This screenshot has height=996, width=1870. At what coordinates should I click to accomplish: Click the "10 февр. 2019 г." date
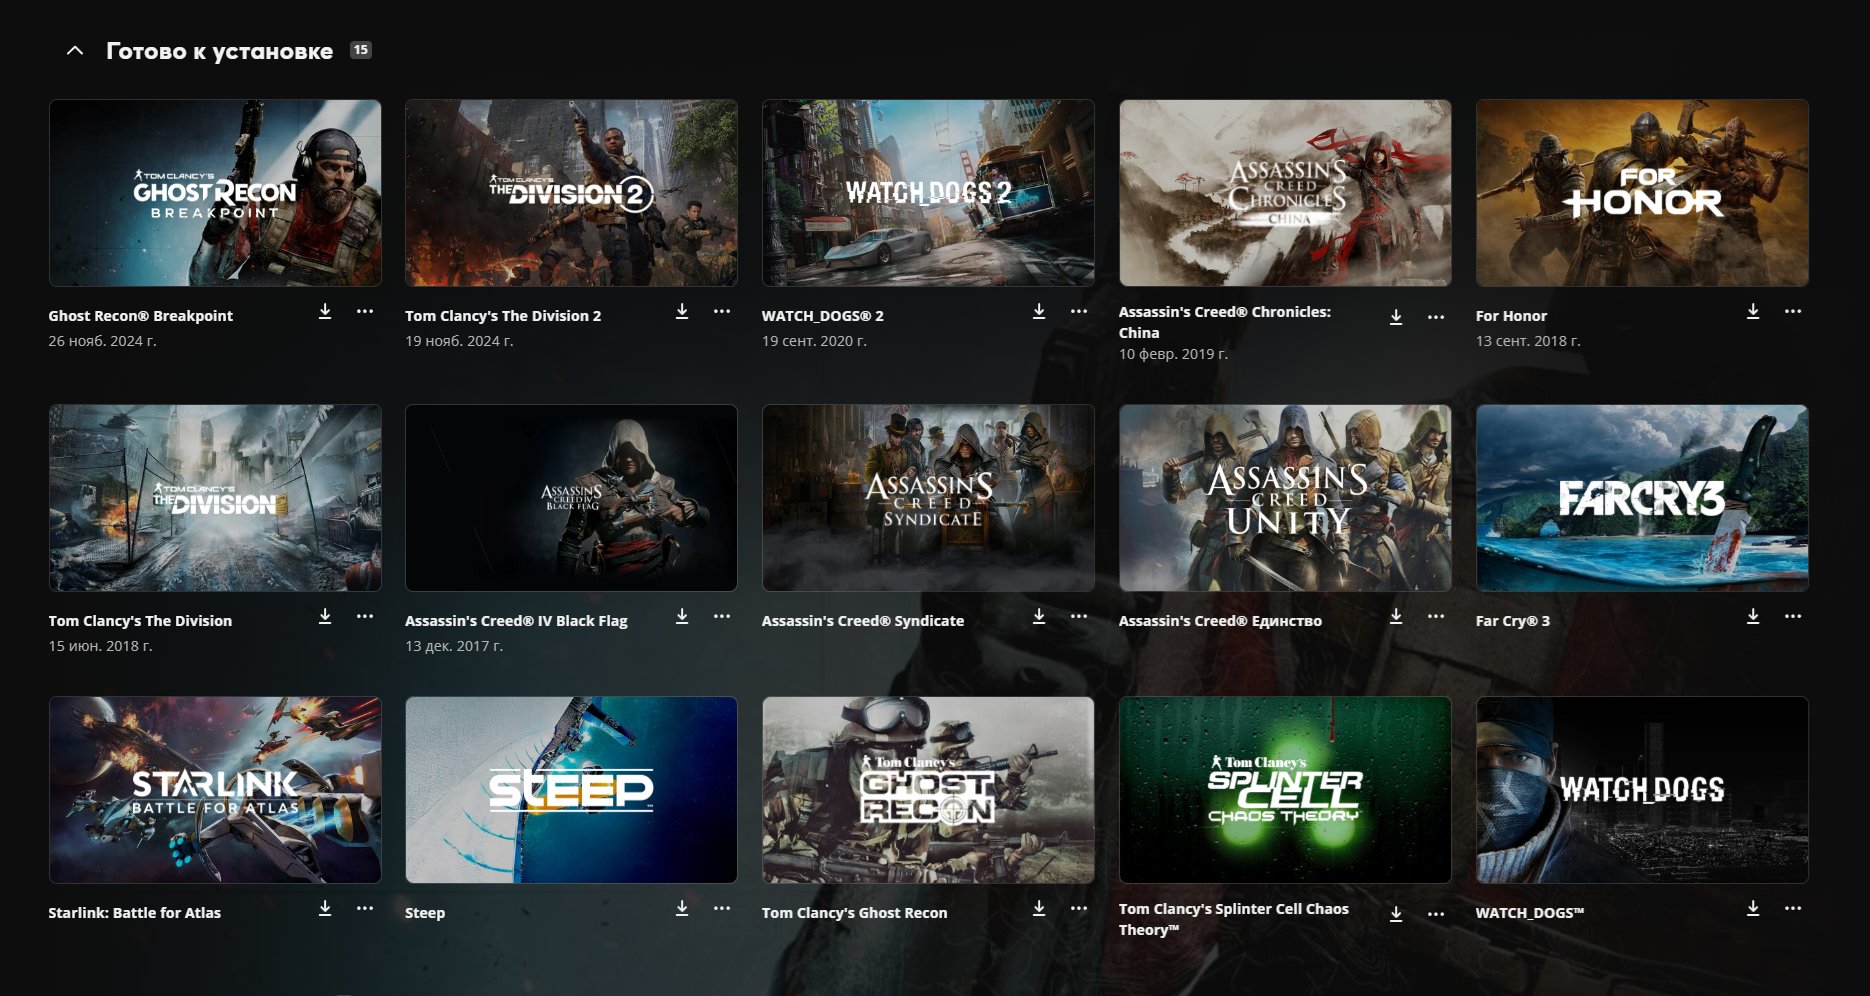(1173, 354)
